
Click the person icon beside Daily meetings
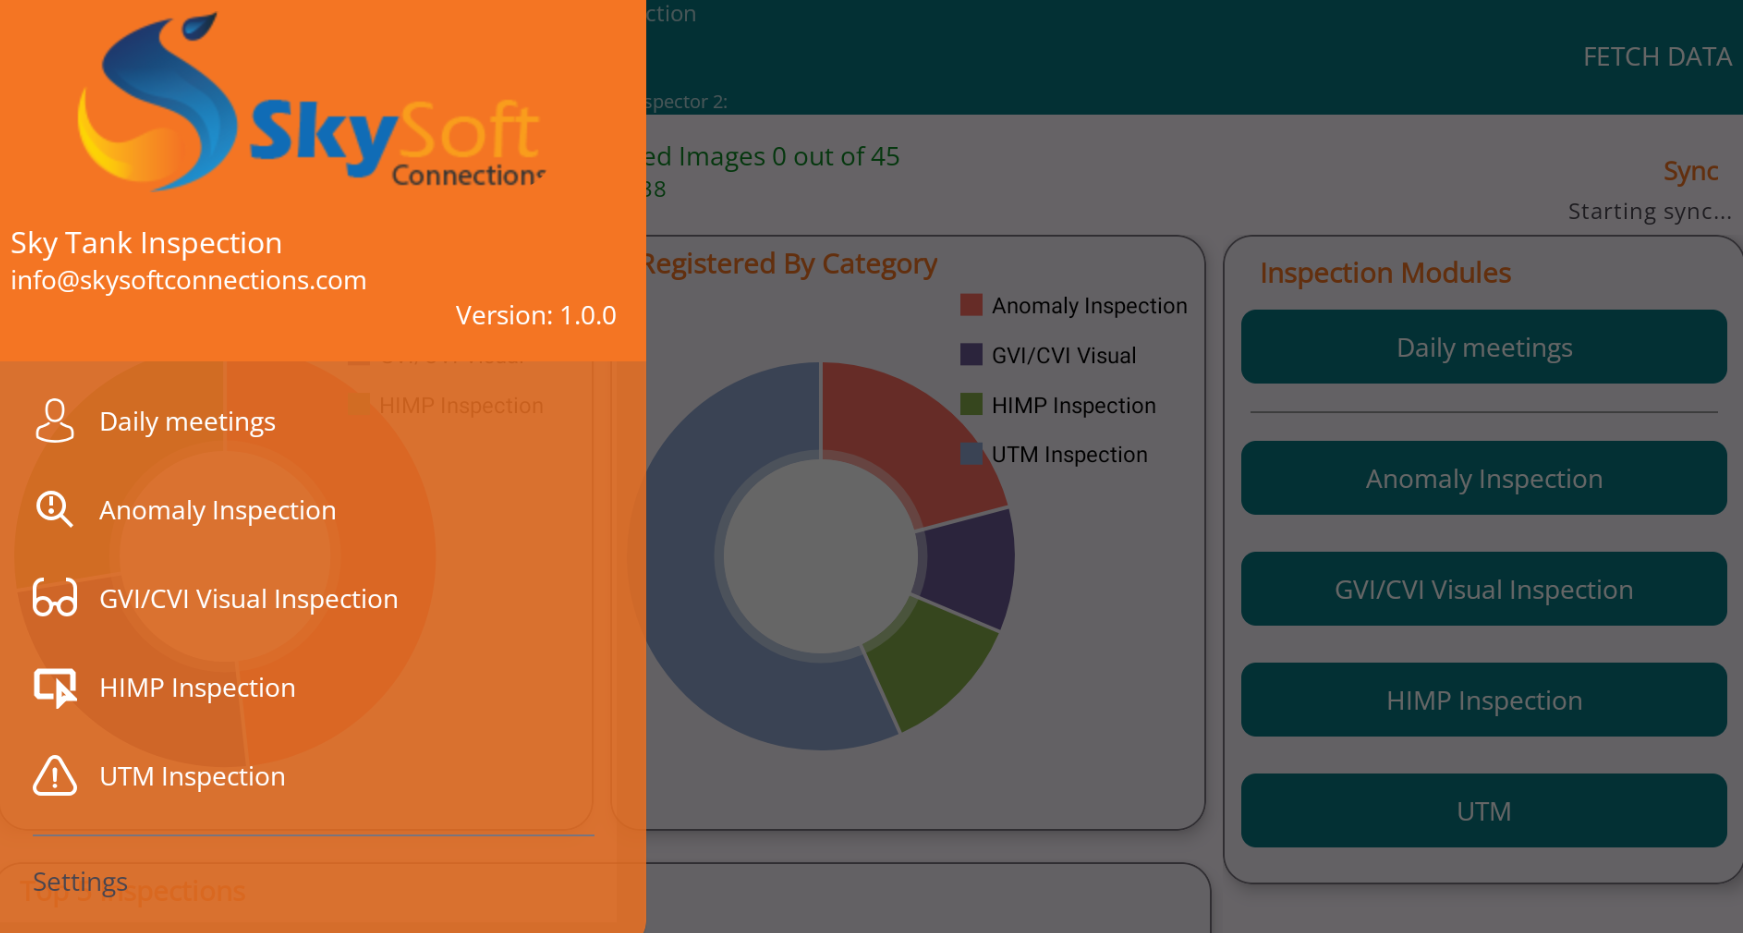[54, 421]
